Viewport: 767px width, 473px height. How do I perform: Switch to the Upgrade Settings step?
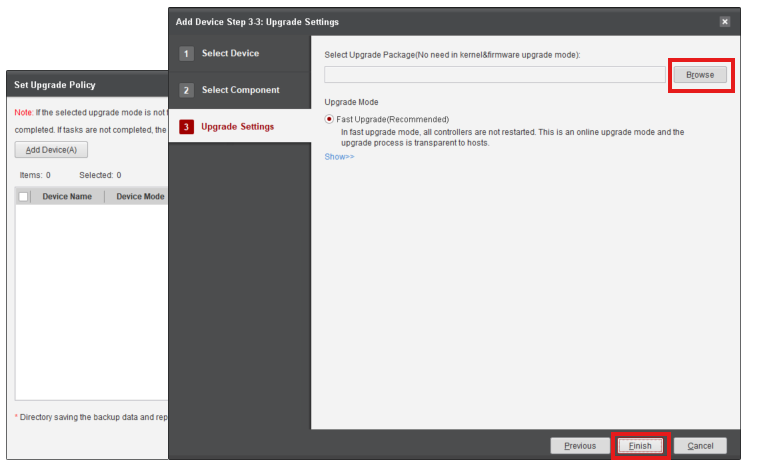(x=238, y=127)
